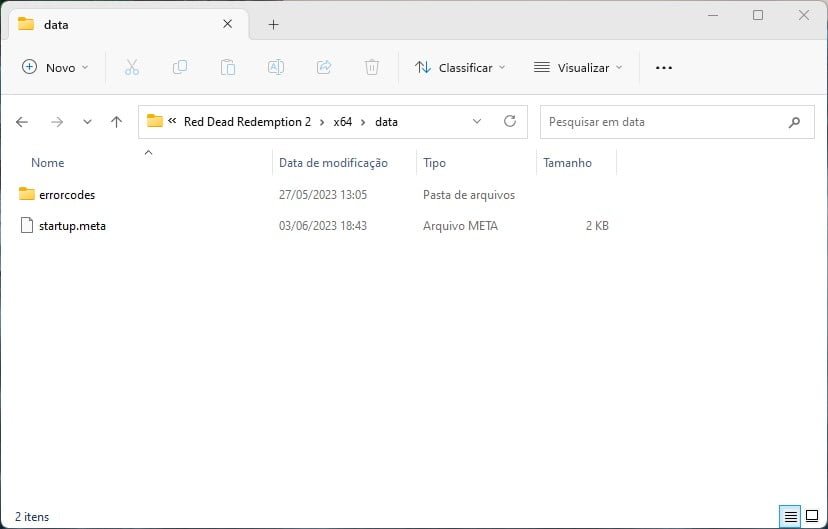
Task: Click date 03/06/2023 18:43
Action: point(323,226)
